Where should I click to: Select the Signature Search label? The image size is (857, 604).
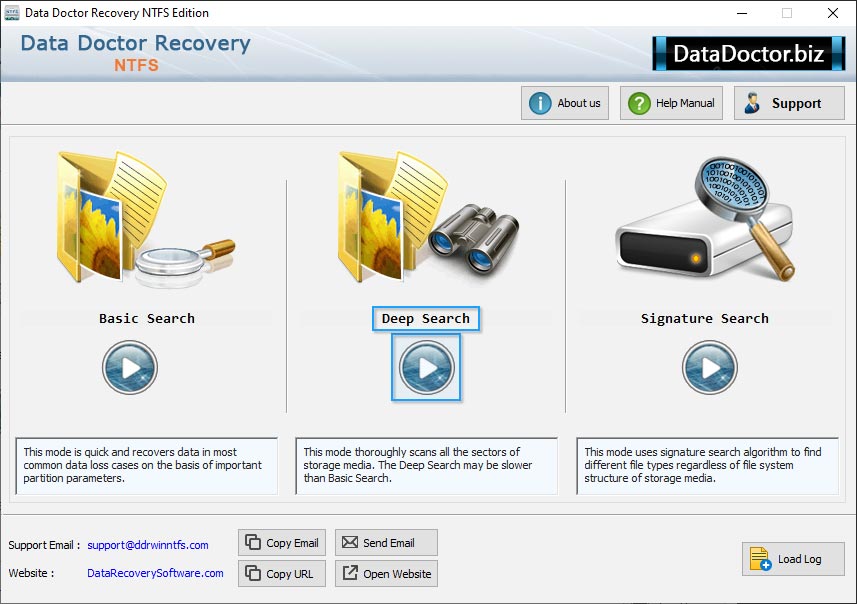(x=705, y=319)
